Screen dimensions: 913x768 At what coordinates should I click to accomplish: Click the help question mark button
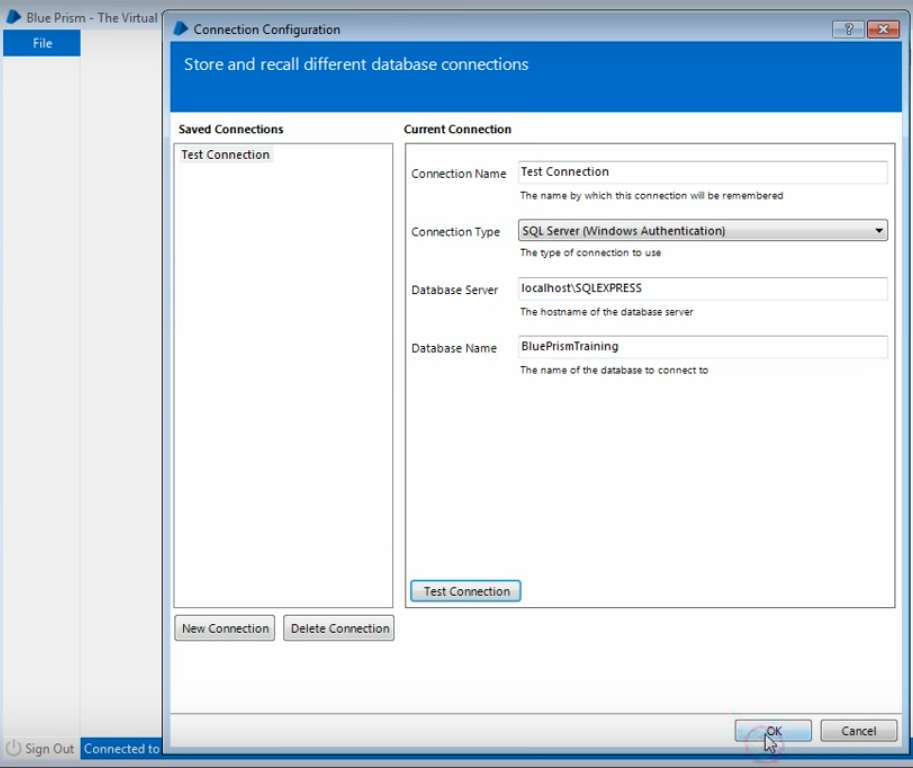point(848,29)
